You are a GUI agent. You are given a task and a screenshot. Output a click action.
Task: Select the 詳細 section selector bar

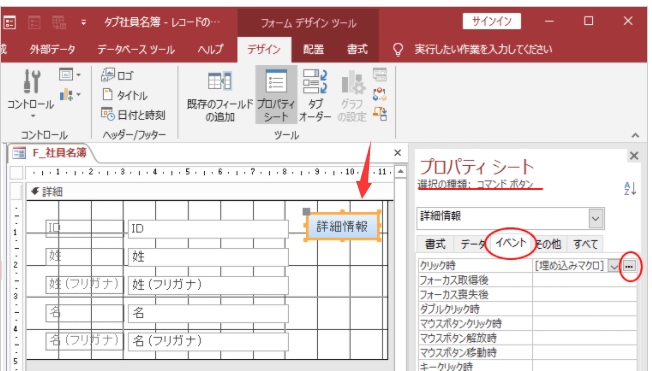(x=210, y=192)
